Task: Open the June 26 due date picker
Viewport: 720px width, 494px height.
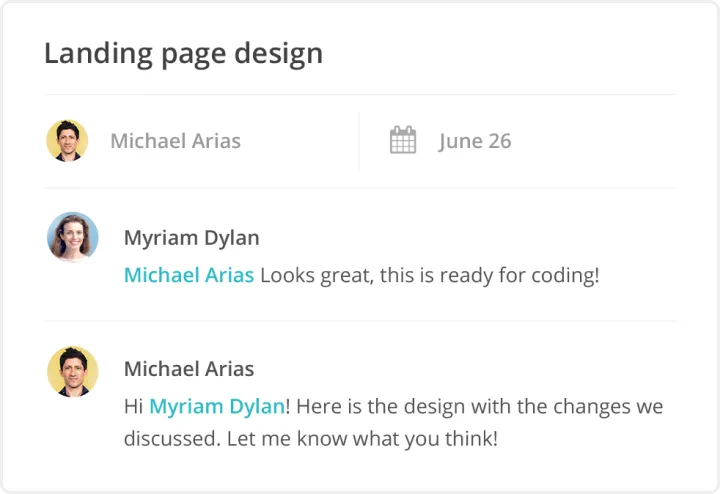Action: tap(474, 141)
